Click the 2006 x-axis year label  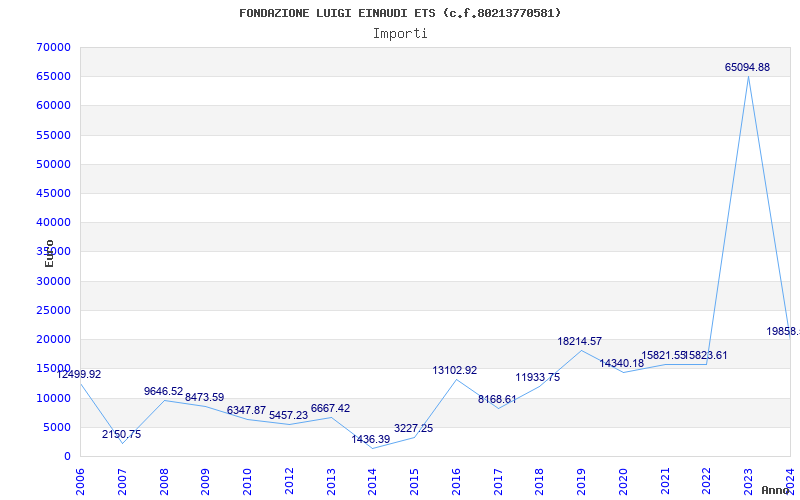pos(80,481)
